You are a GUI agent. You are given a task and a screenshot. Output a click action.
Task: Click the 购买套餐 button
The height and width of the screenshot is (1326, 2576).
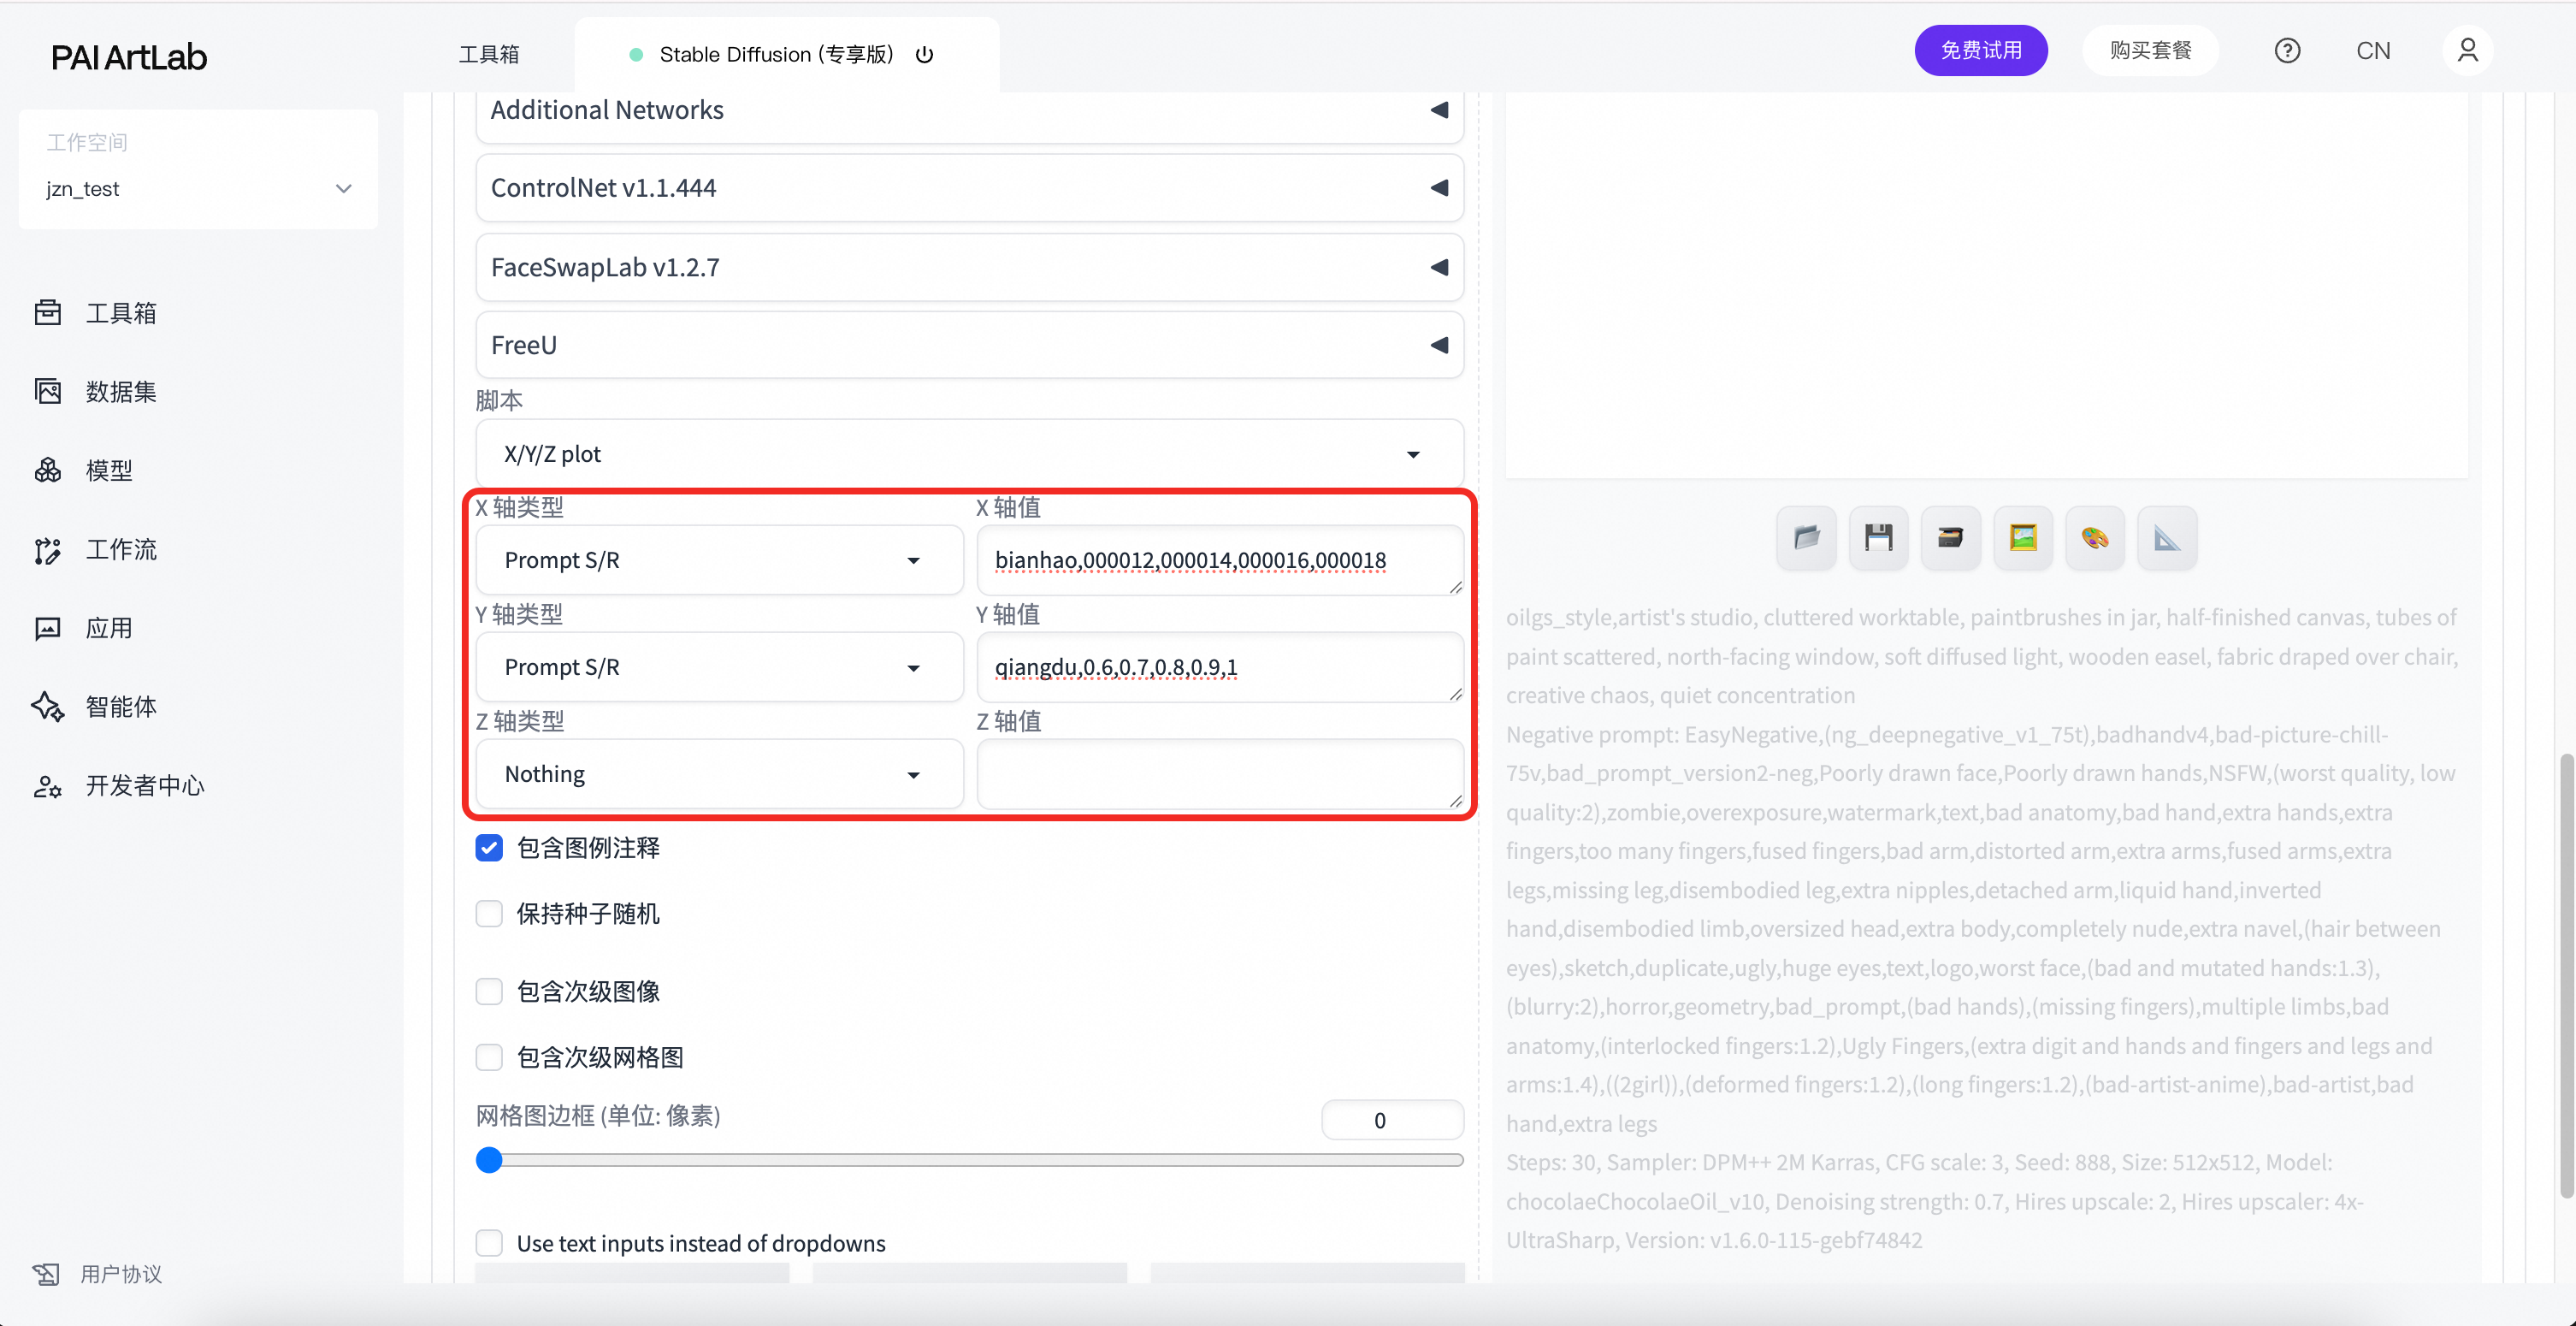tap(2150, 51)
